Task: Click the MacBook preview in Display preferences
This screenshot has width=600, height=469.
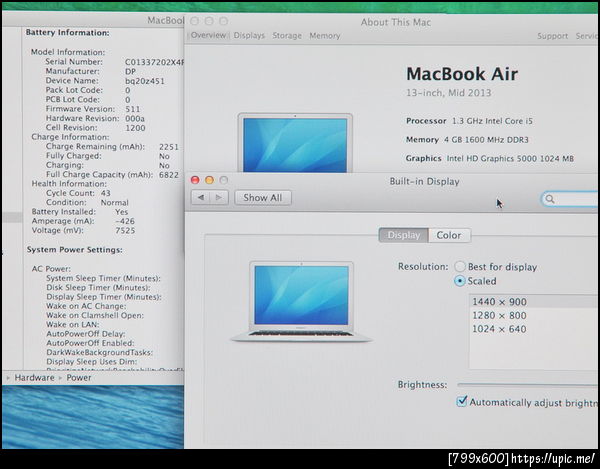Action: [x=302, y=301]
